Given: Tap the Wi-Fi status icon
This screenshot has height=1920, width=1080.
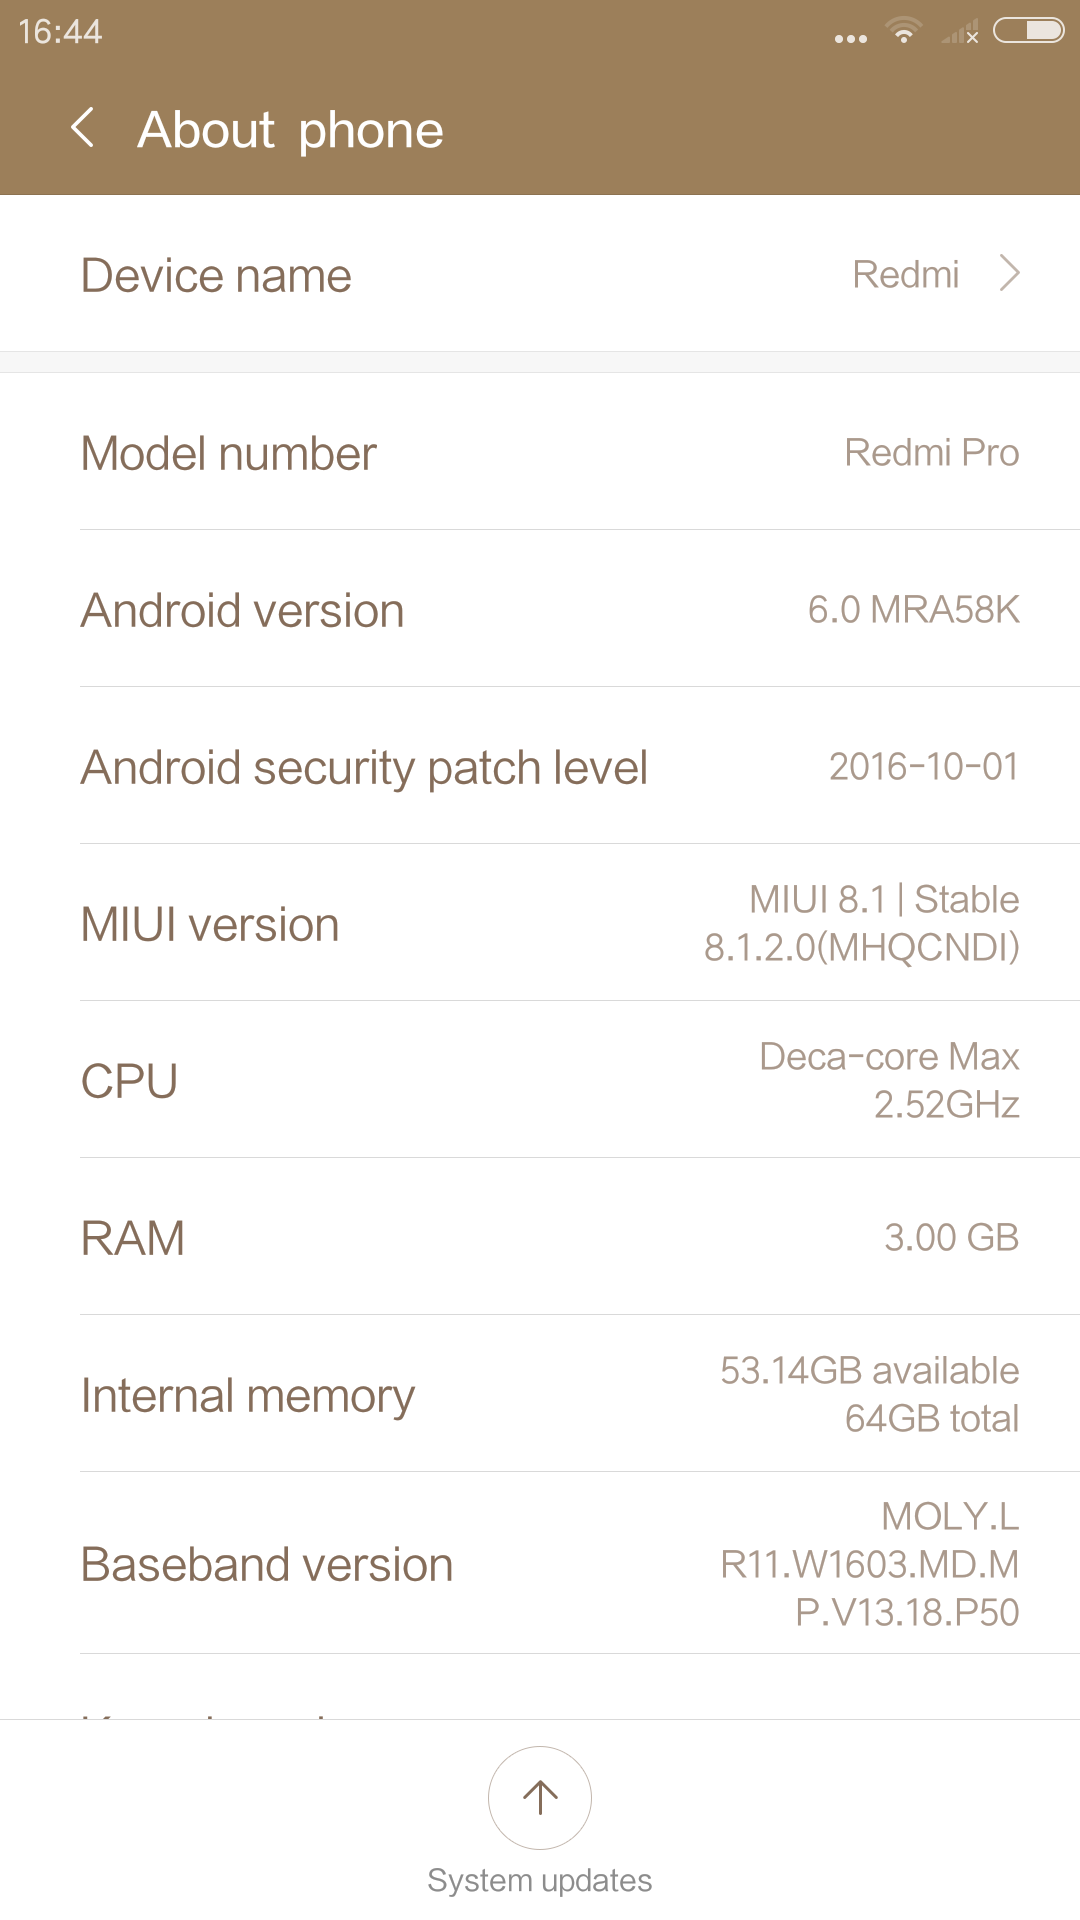Looking at the screenshot, I should (x=904, y=32).
